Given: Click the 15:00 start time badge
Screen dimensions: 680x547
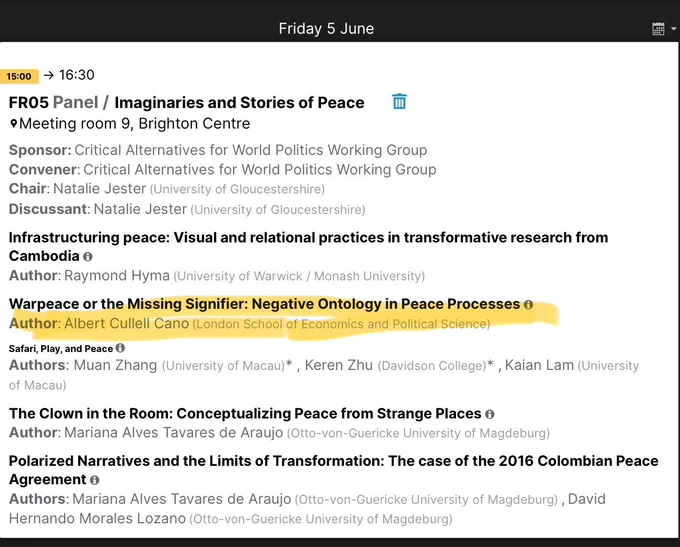Looking at the screenshot, I should tap(19, 76).
